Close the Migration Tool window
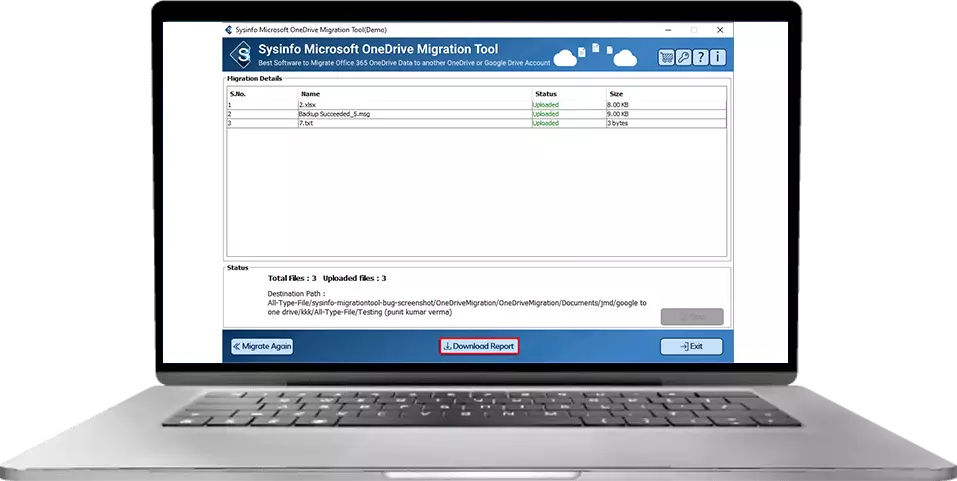Image resolution: width=957 pixels, height=481 pixels. (720, 30)
